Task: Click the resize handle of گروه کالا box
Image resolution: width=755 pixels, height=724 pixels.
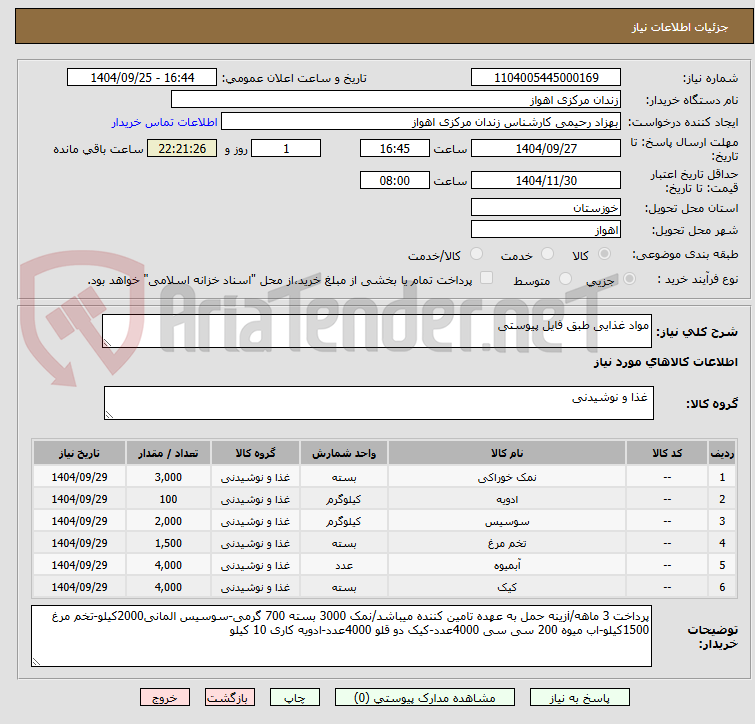Action: point(109,414)
